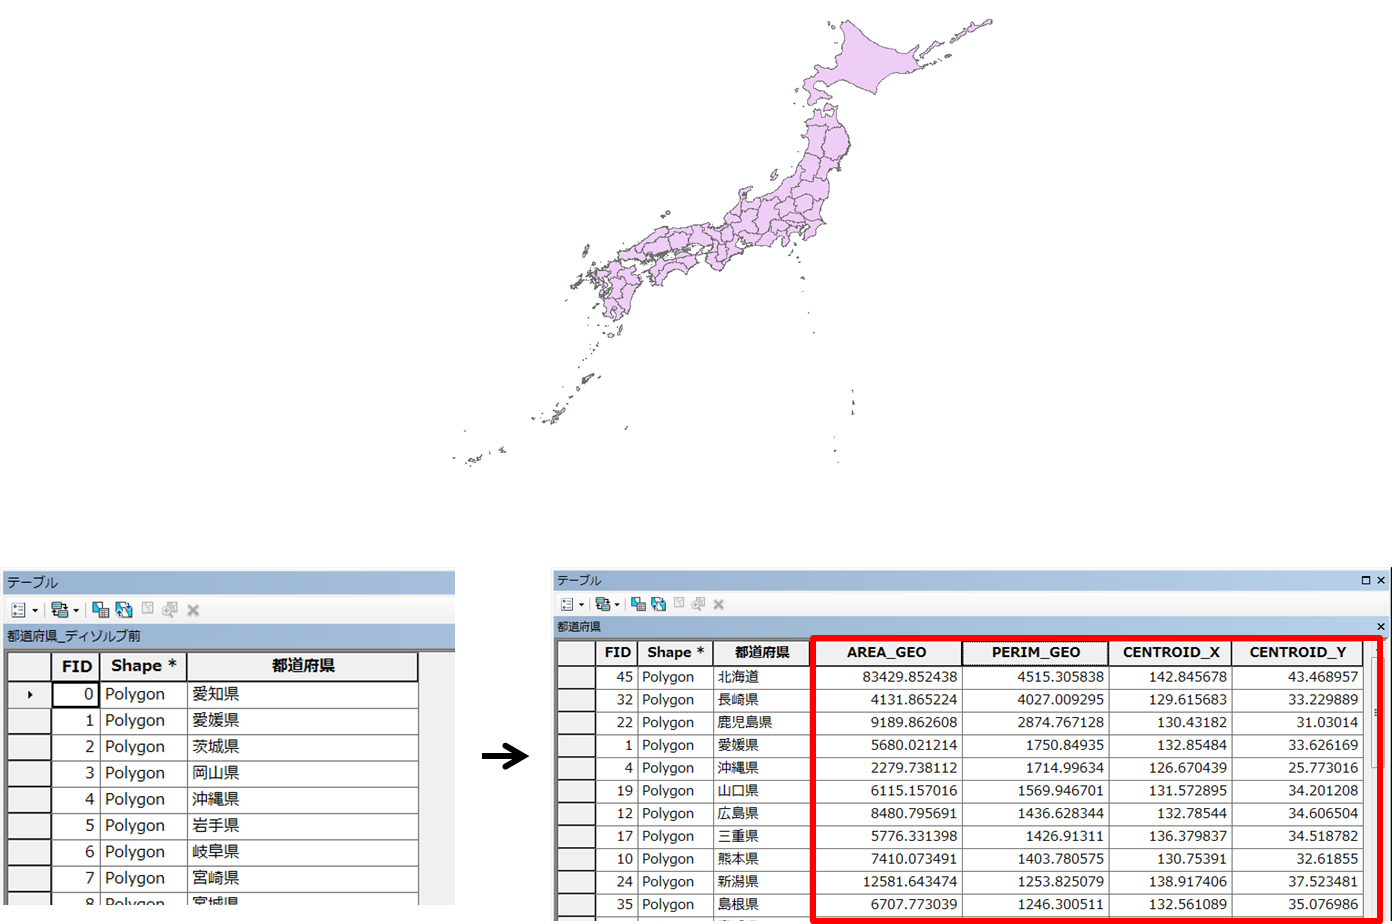Click the PERIM_GEO column header
Screen dimensions: 1392x924
tap(1035, 652)
